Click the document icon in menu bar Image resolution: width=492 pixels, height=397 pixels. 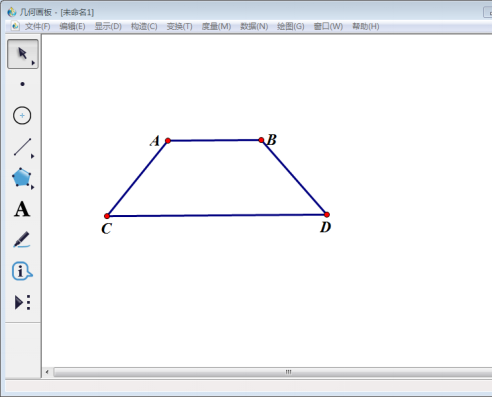(15, 26)
